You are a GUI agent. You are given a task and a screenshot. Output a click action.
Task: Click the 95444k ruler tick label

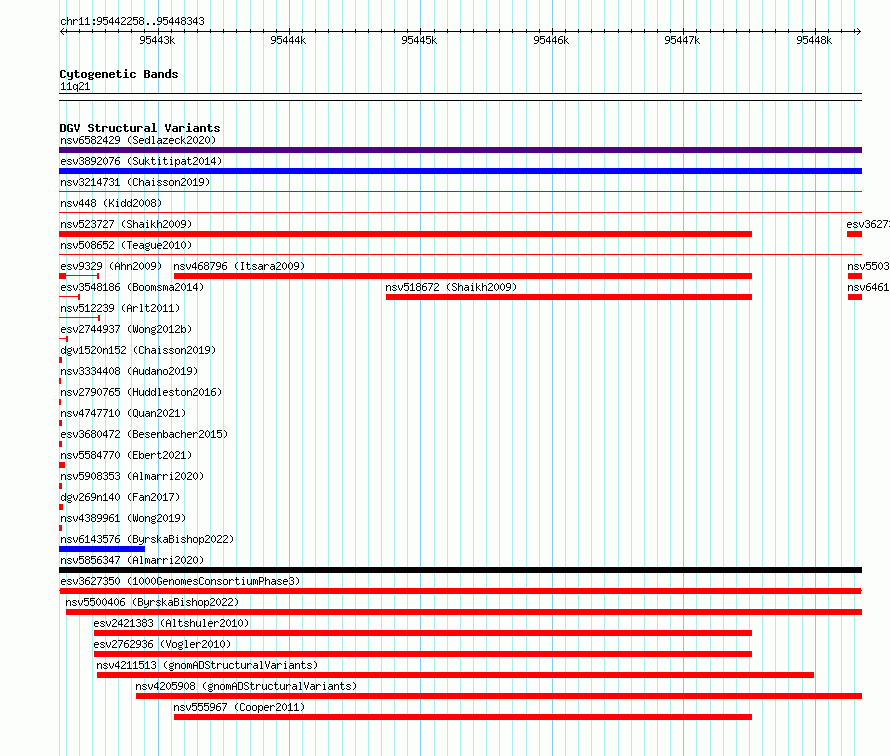[x=288, y=40]
